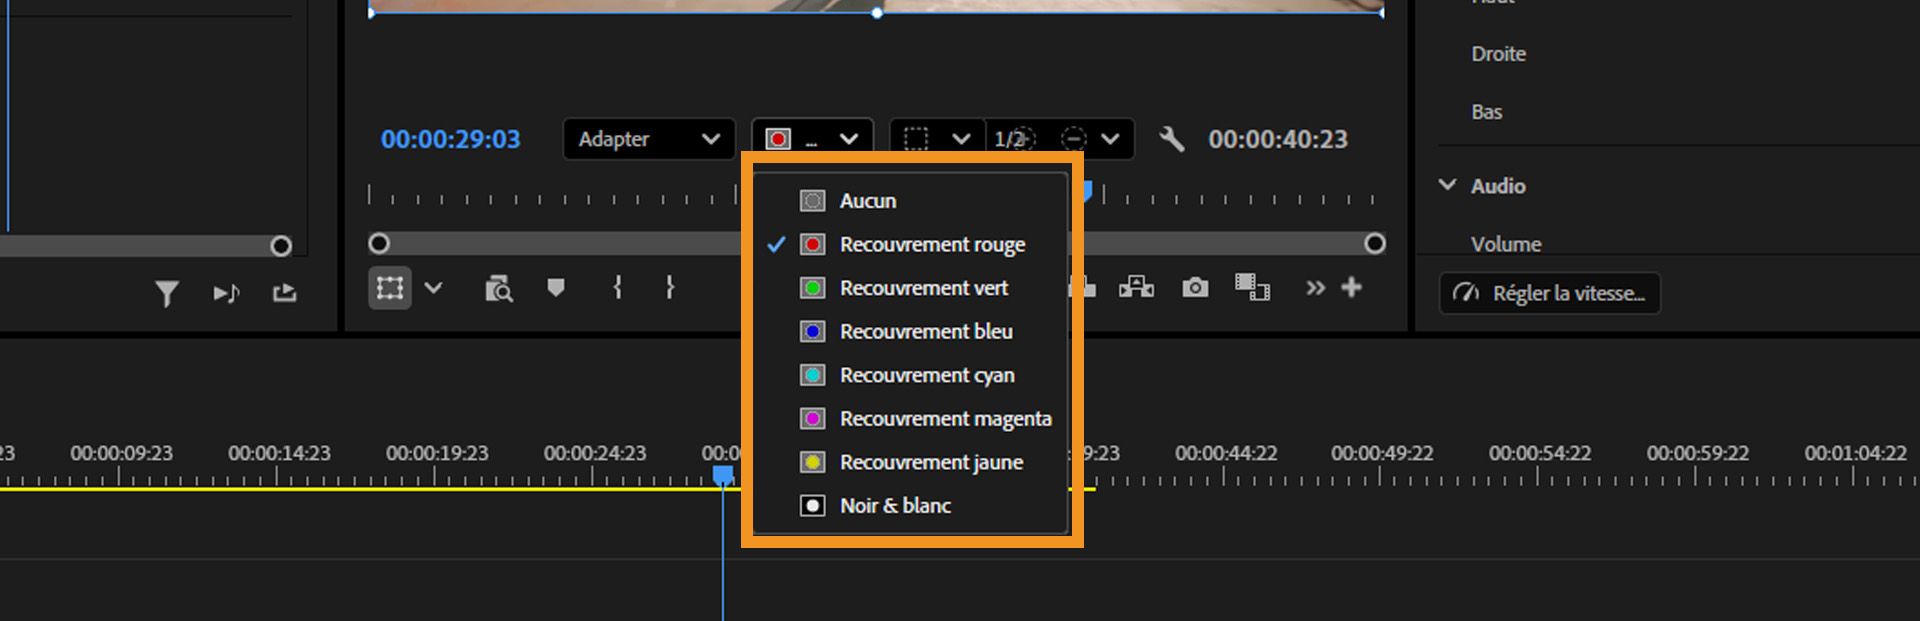
Task: Click the bottom-center handle of the video frame
Action: coord(877,13)
